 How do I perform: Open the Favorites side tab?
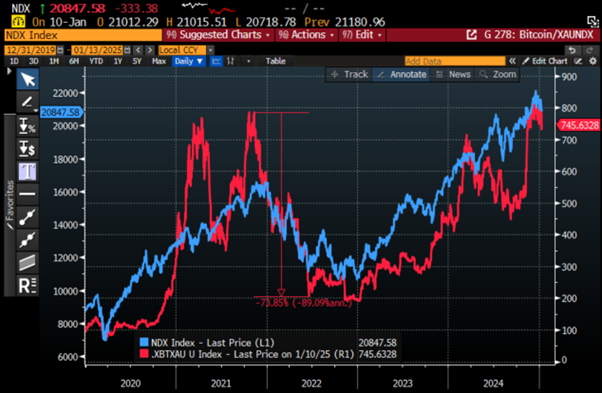coord(10,205)
